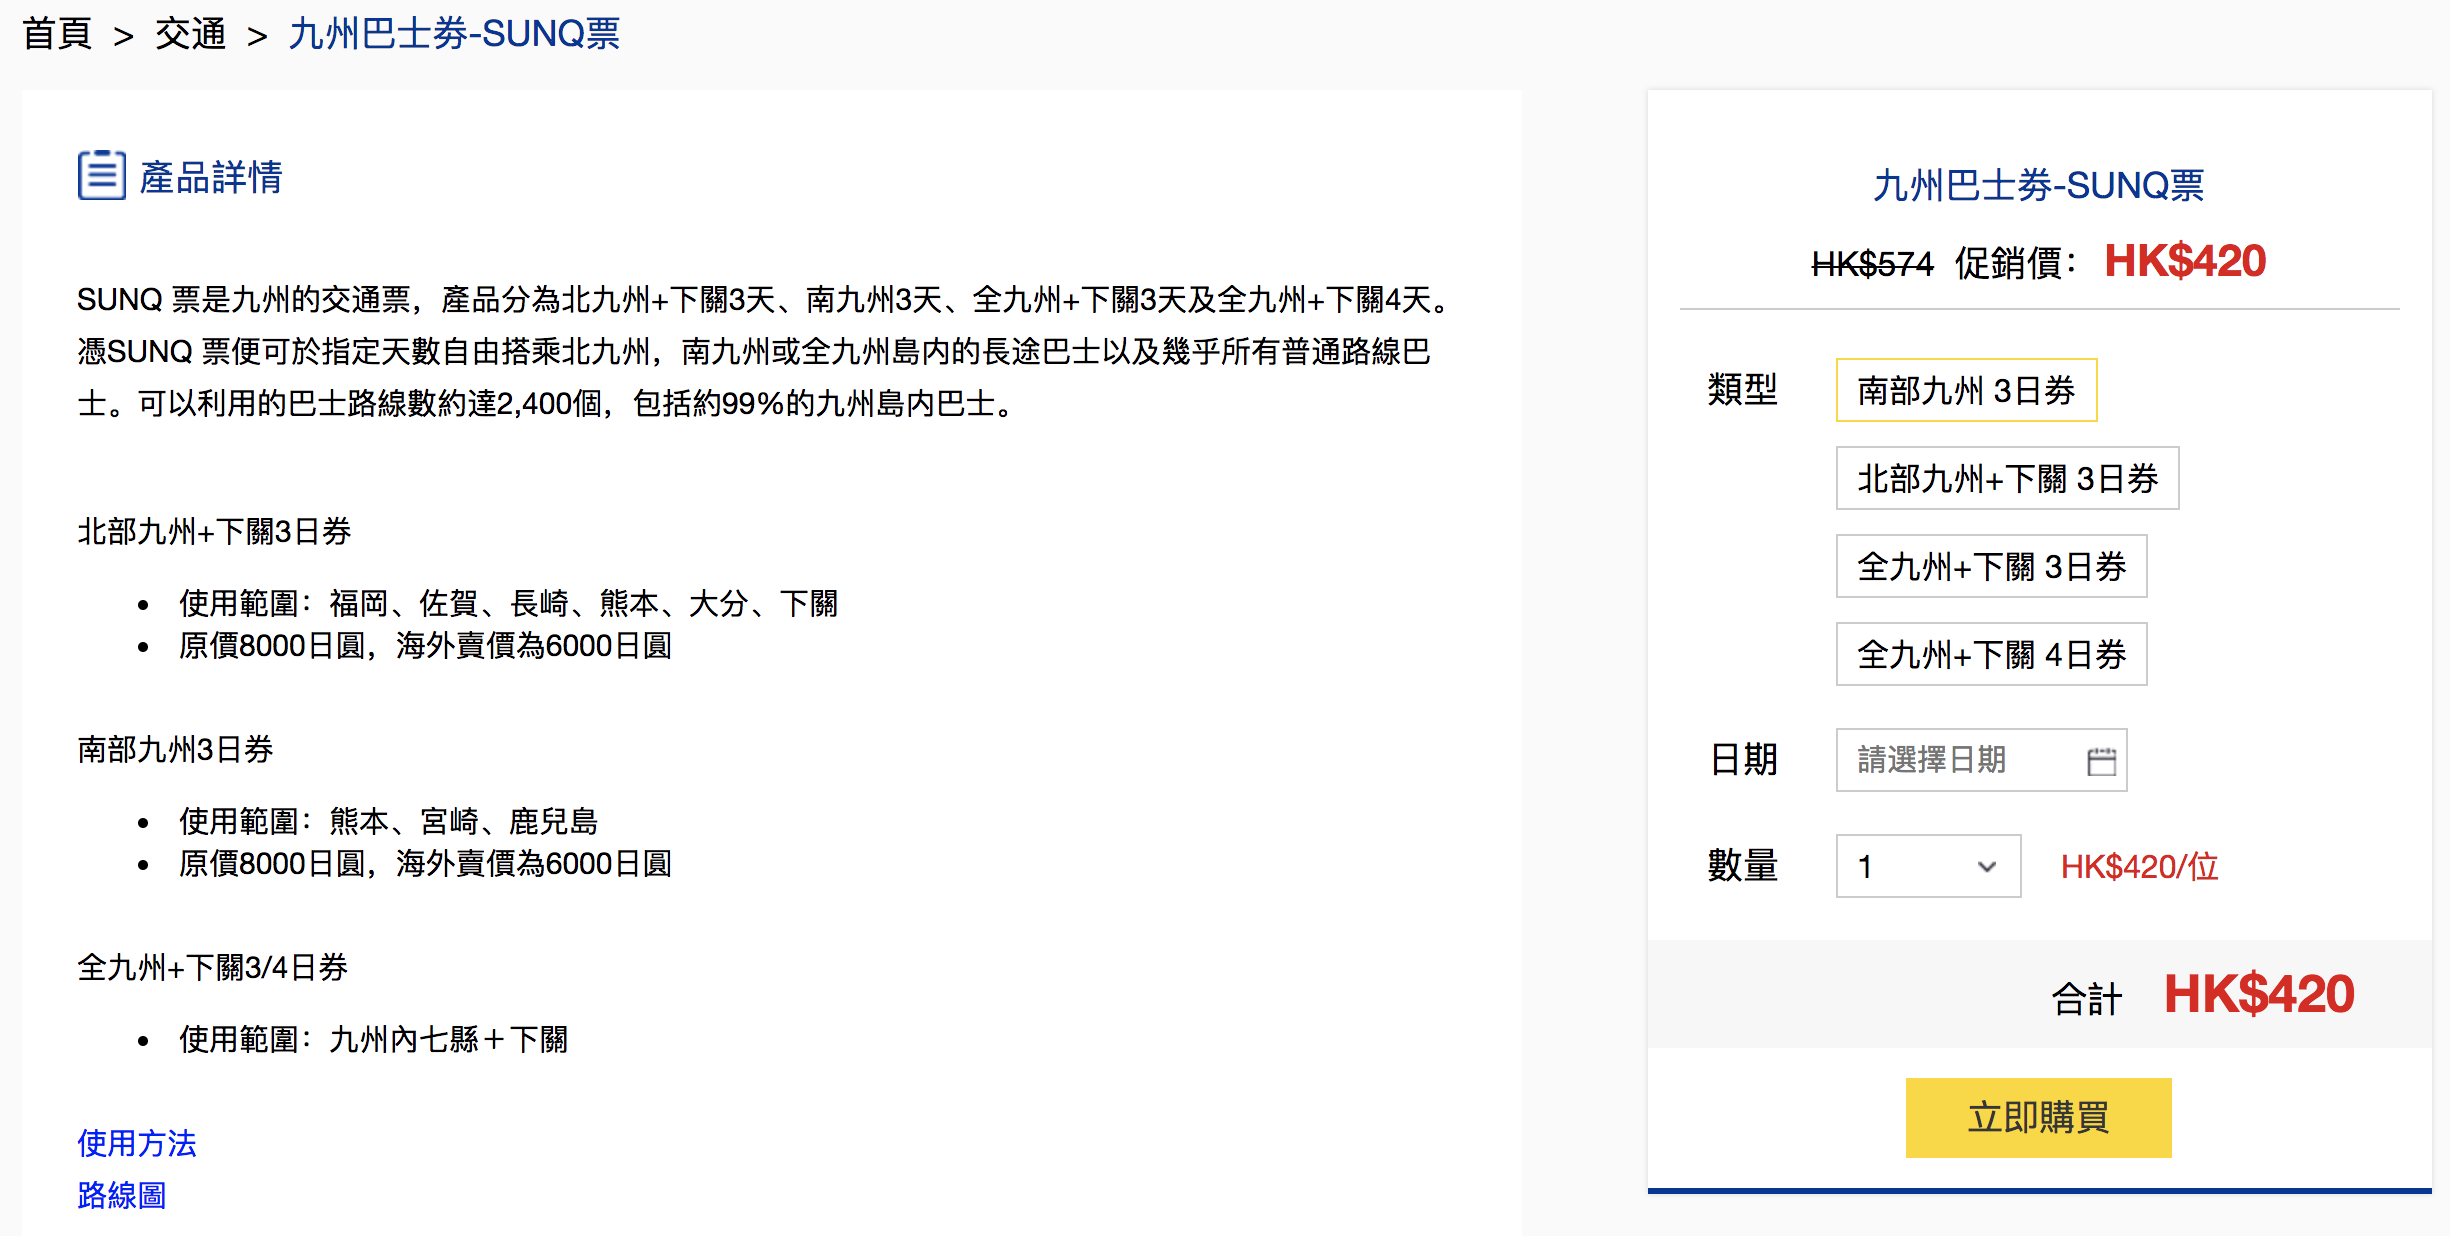
Task: Open the calendar icon in the date field
Action: click(2101, 761)
